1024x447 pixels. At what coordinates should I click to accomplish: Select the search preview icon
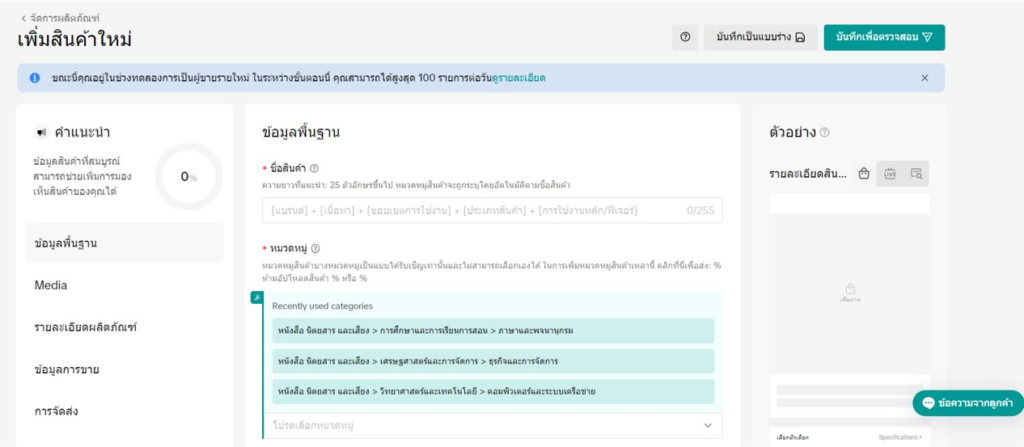(916, 174)
